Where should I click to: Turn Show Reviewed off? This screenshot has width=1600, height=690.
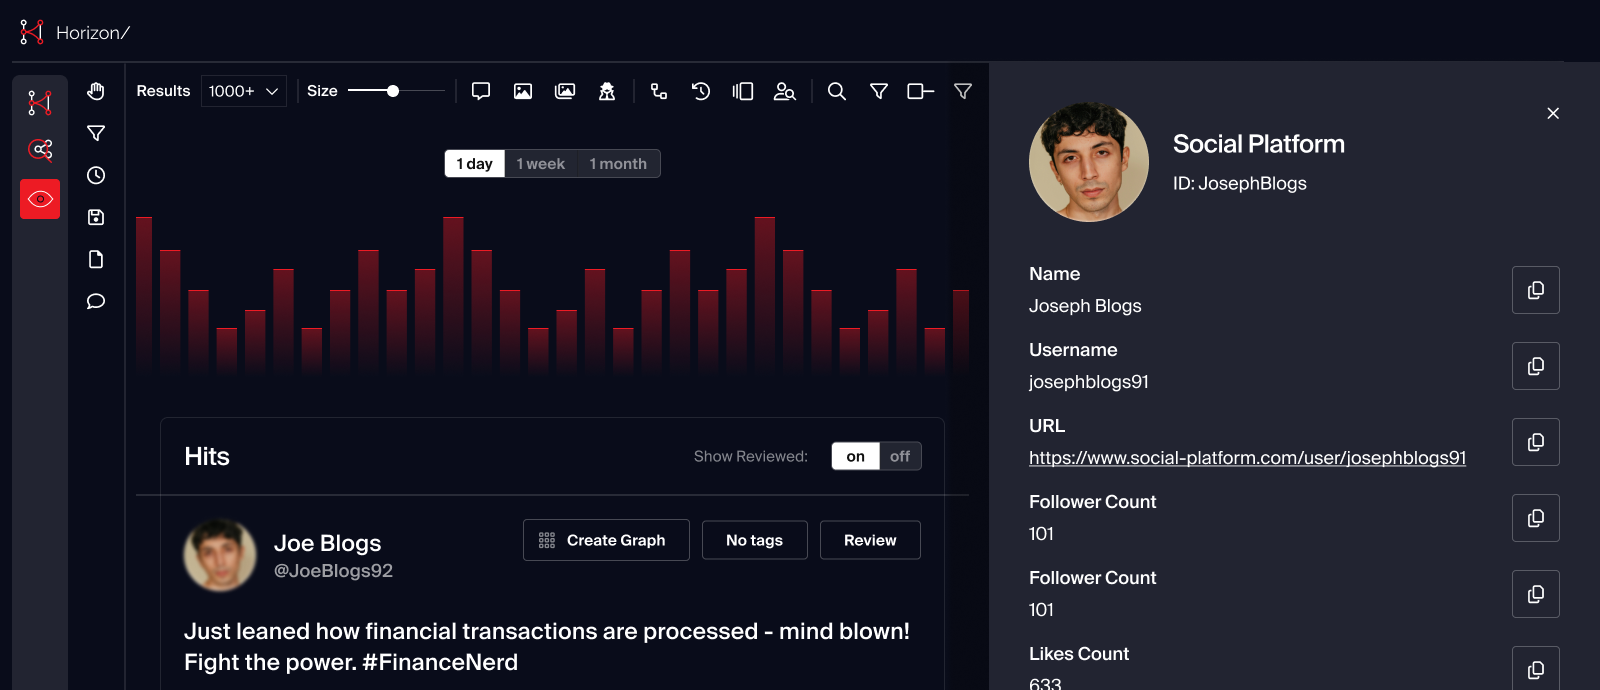(x=900, y=456)
